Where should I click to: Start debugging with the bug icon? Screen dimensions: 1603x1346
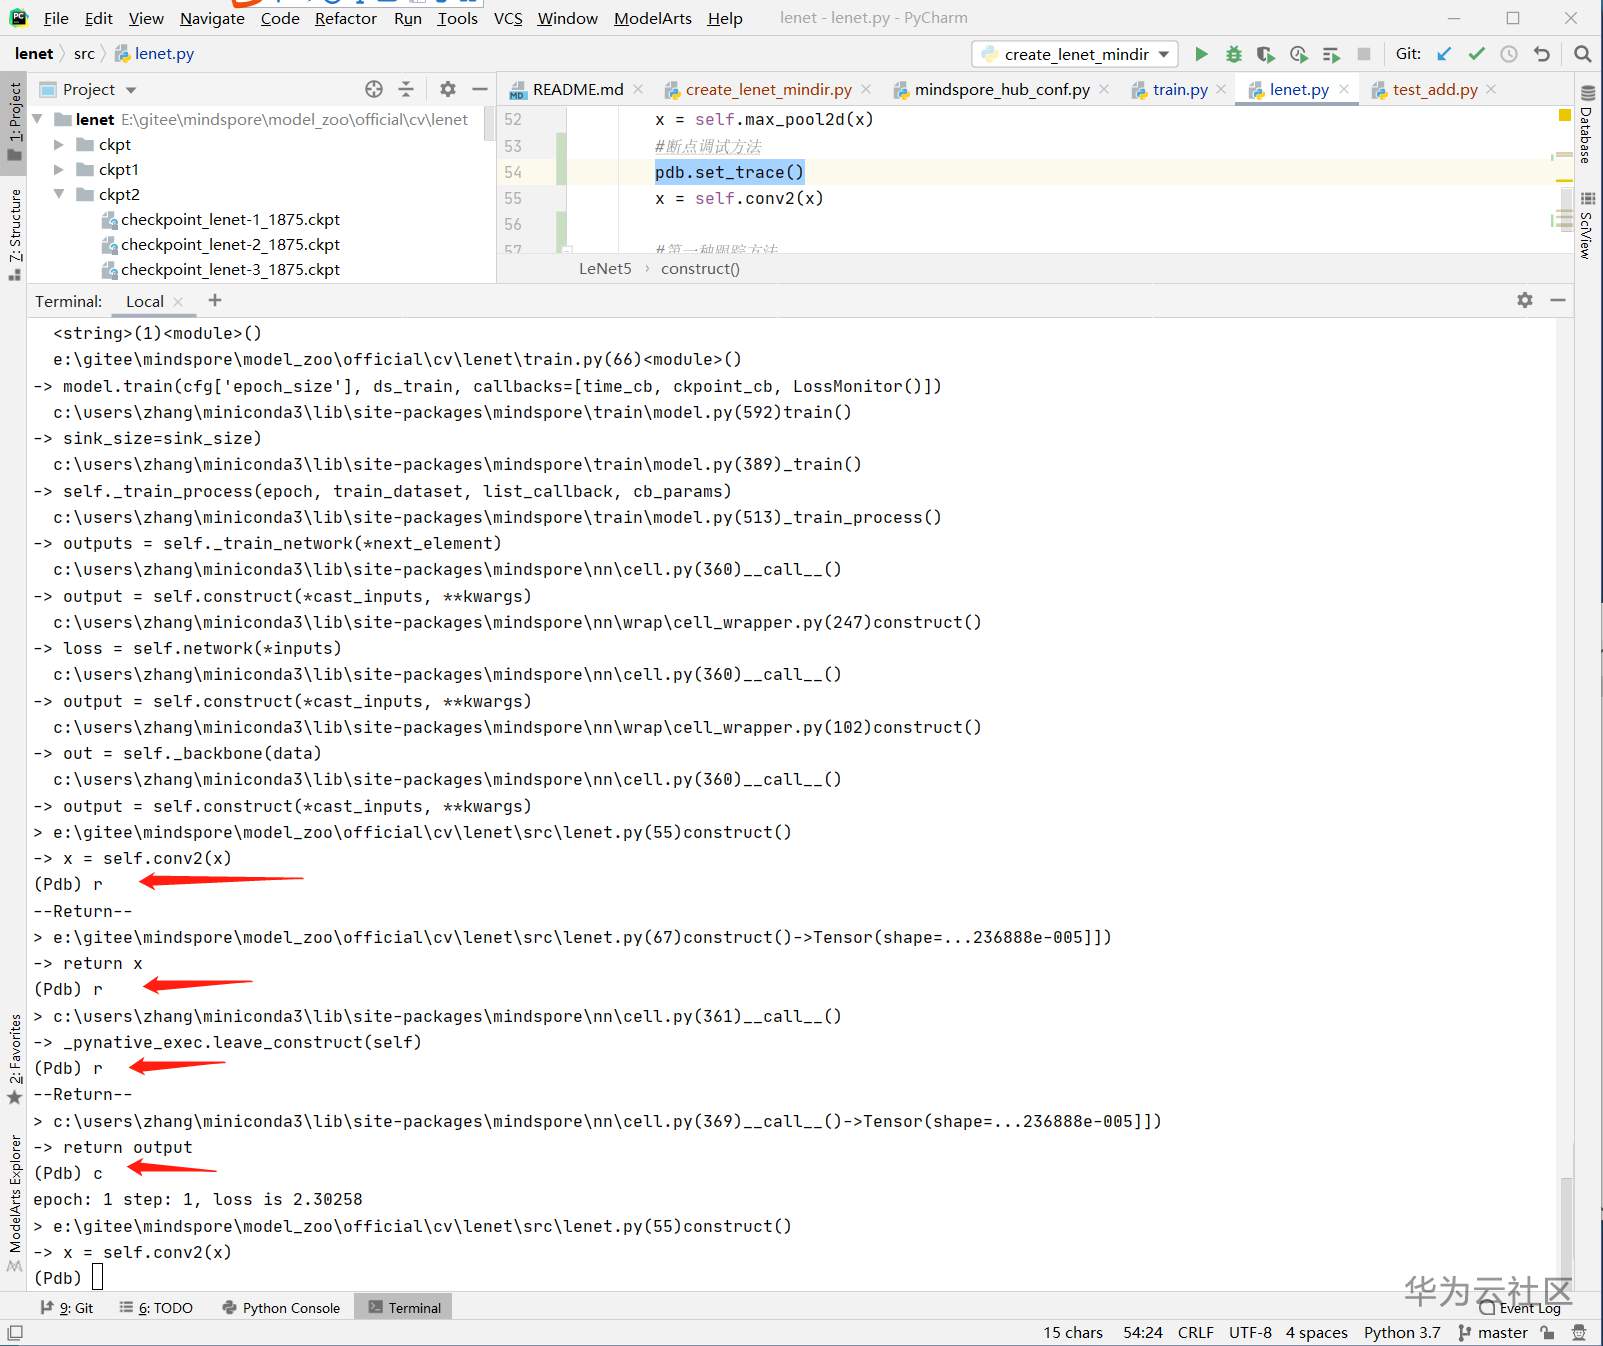1234,54
